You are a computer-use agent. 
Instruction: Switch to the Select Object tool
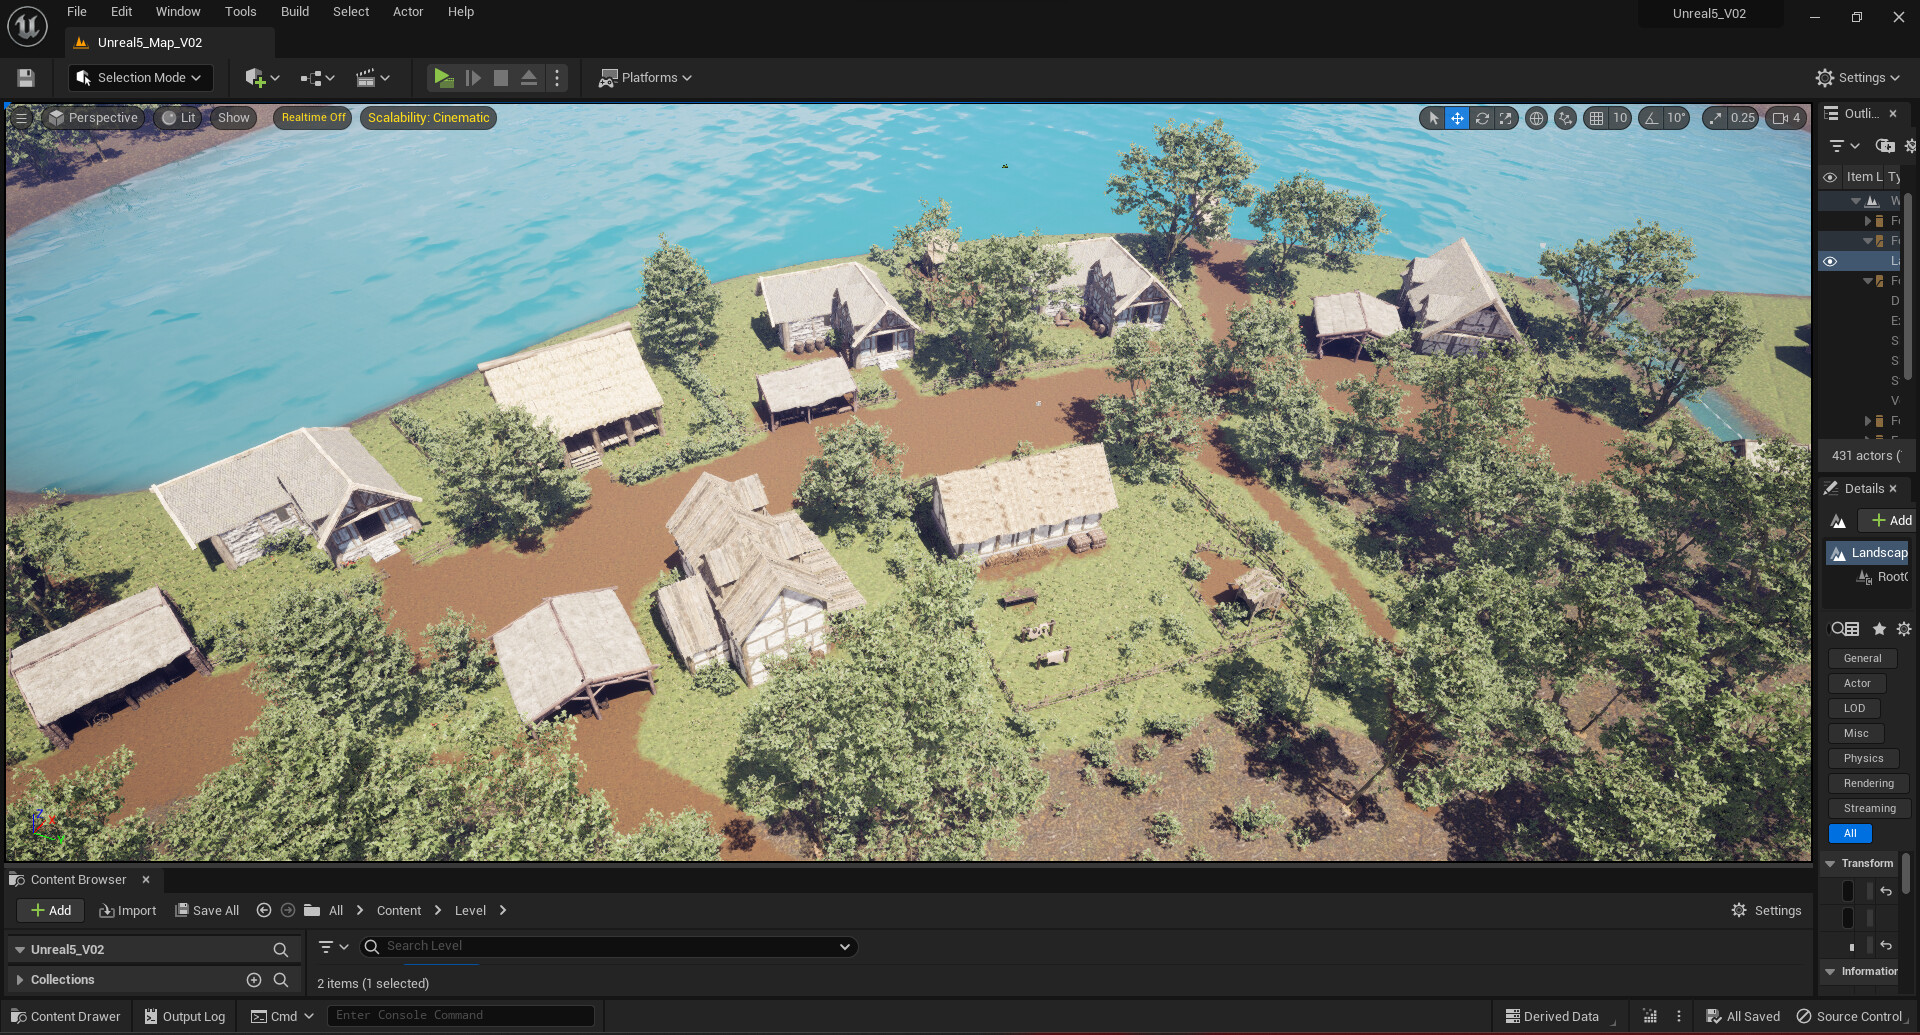tap(1432, 118)
